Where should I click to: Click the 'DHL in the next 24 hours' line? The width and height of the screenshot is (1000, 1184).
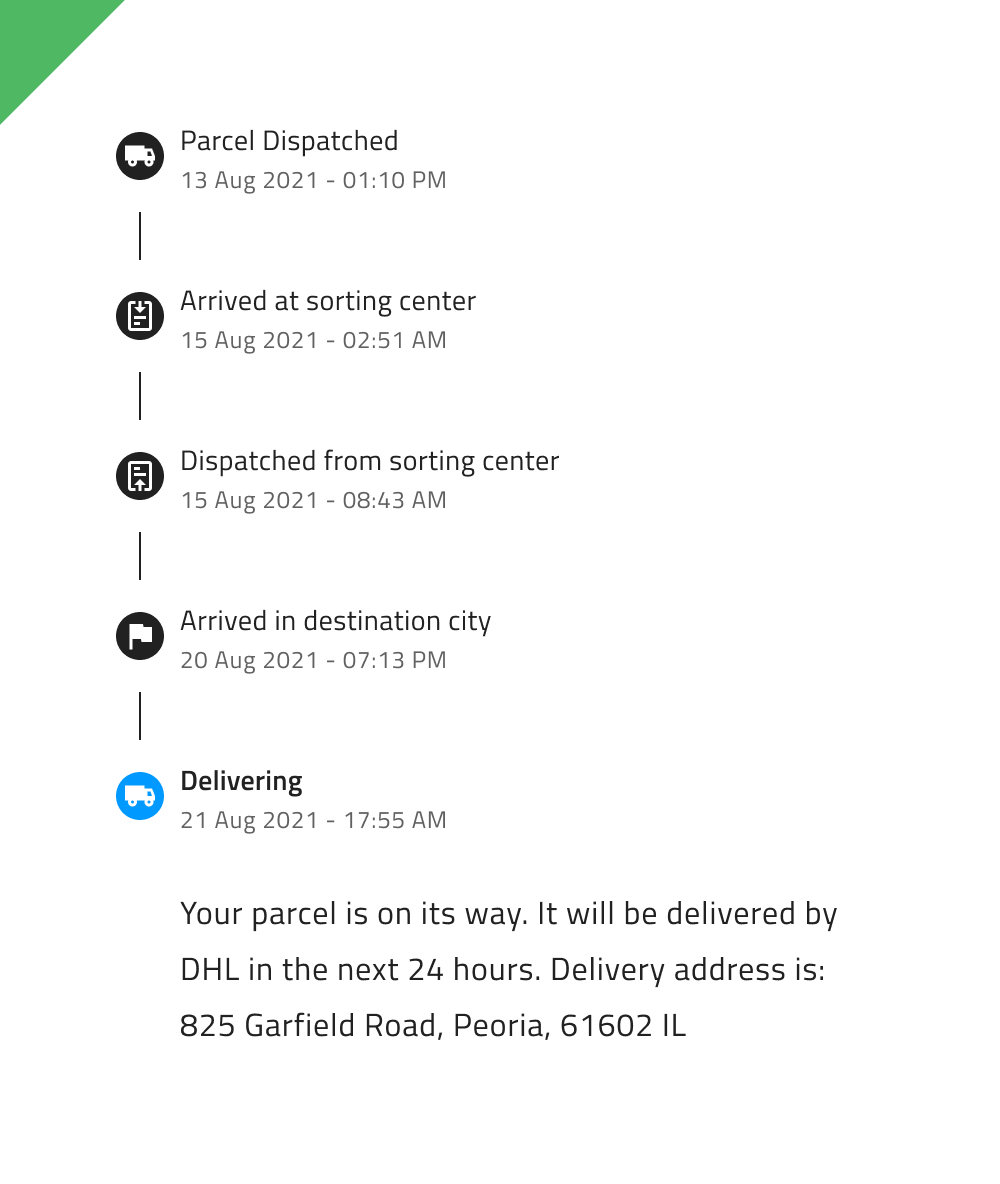502,970
